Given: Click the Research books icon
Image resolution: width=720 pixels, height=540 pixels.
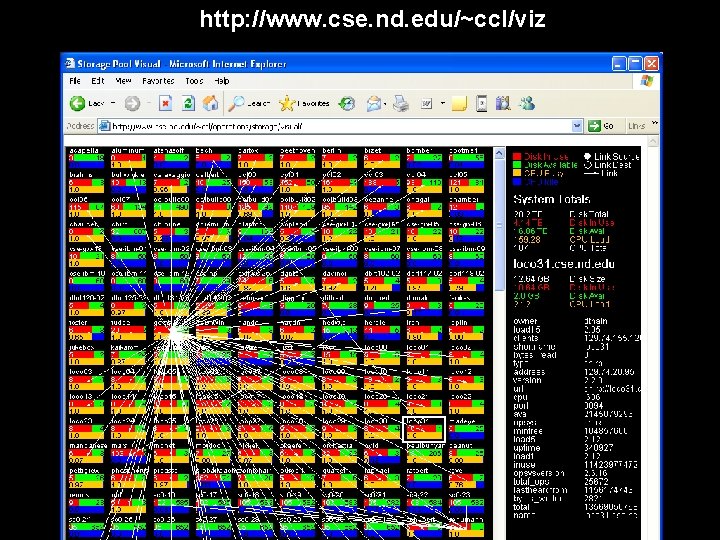Looking at the screenshot, I should (x=503, y=103).
